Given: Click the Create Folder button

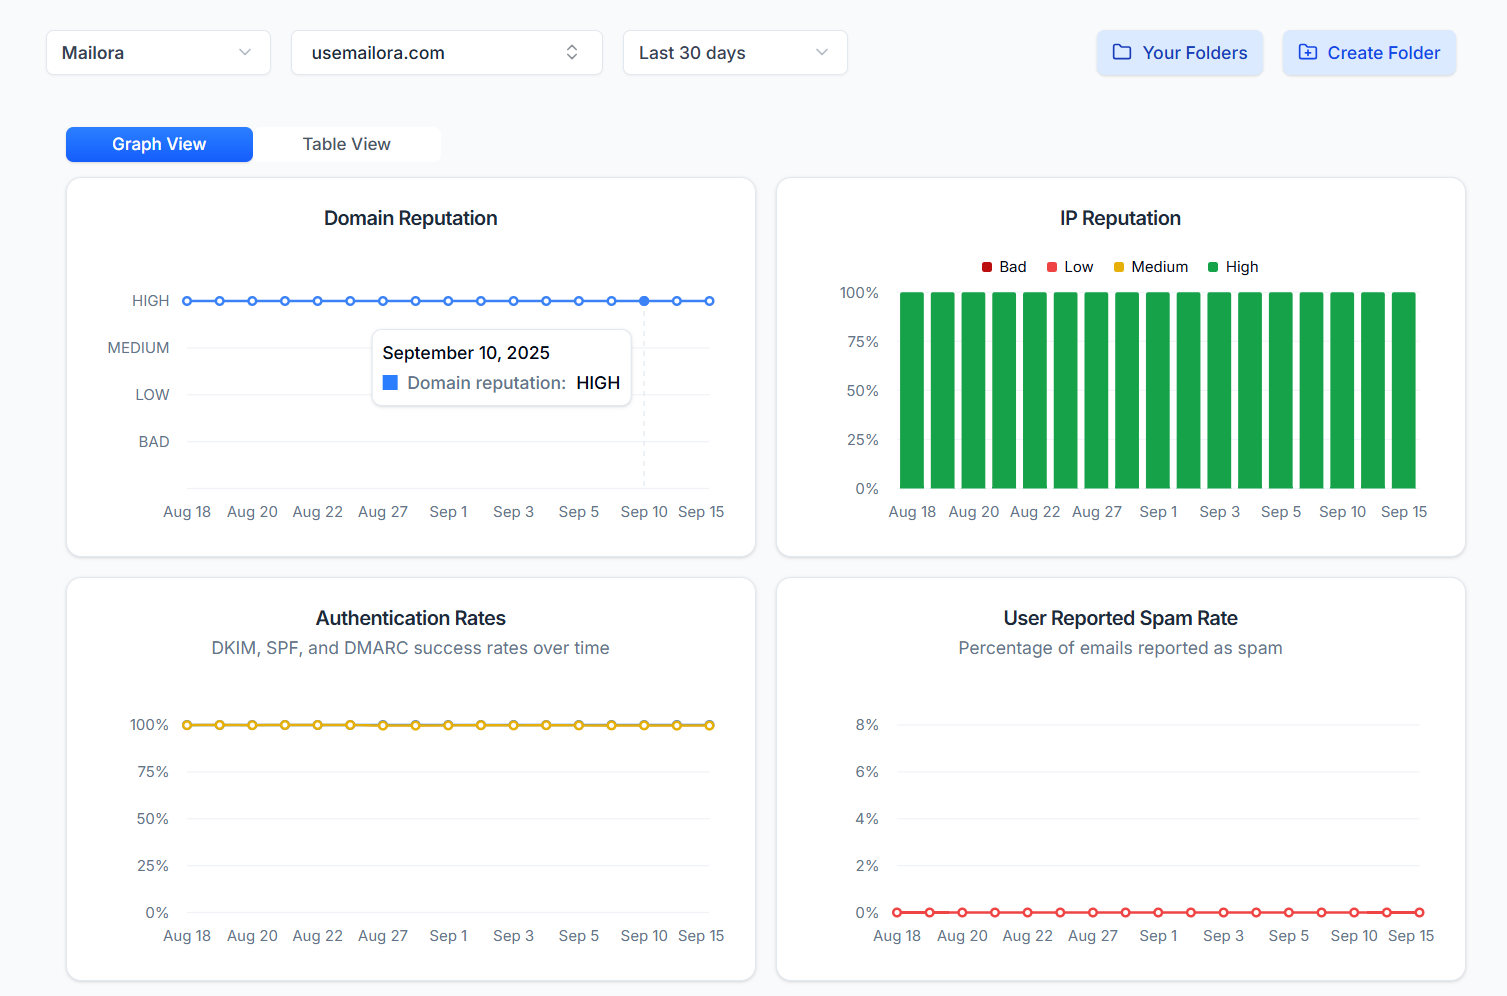Looking at the screenshot, I should [1369, 52].
